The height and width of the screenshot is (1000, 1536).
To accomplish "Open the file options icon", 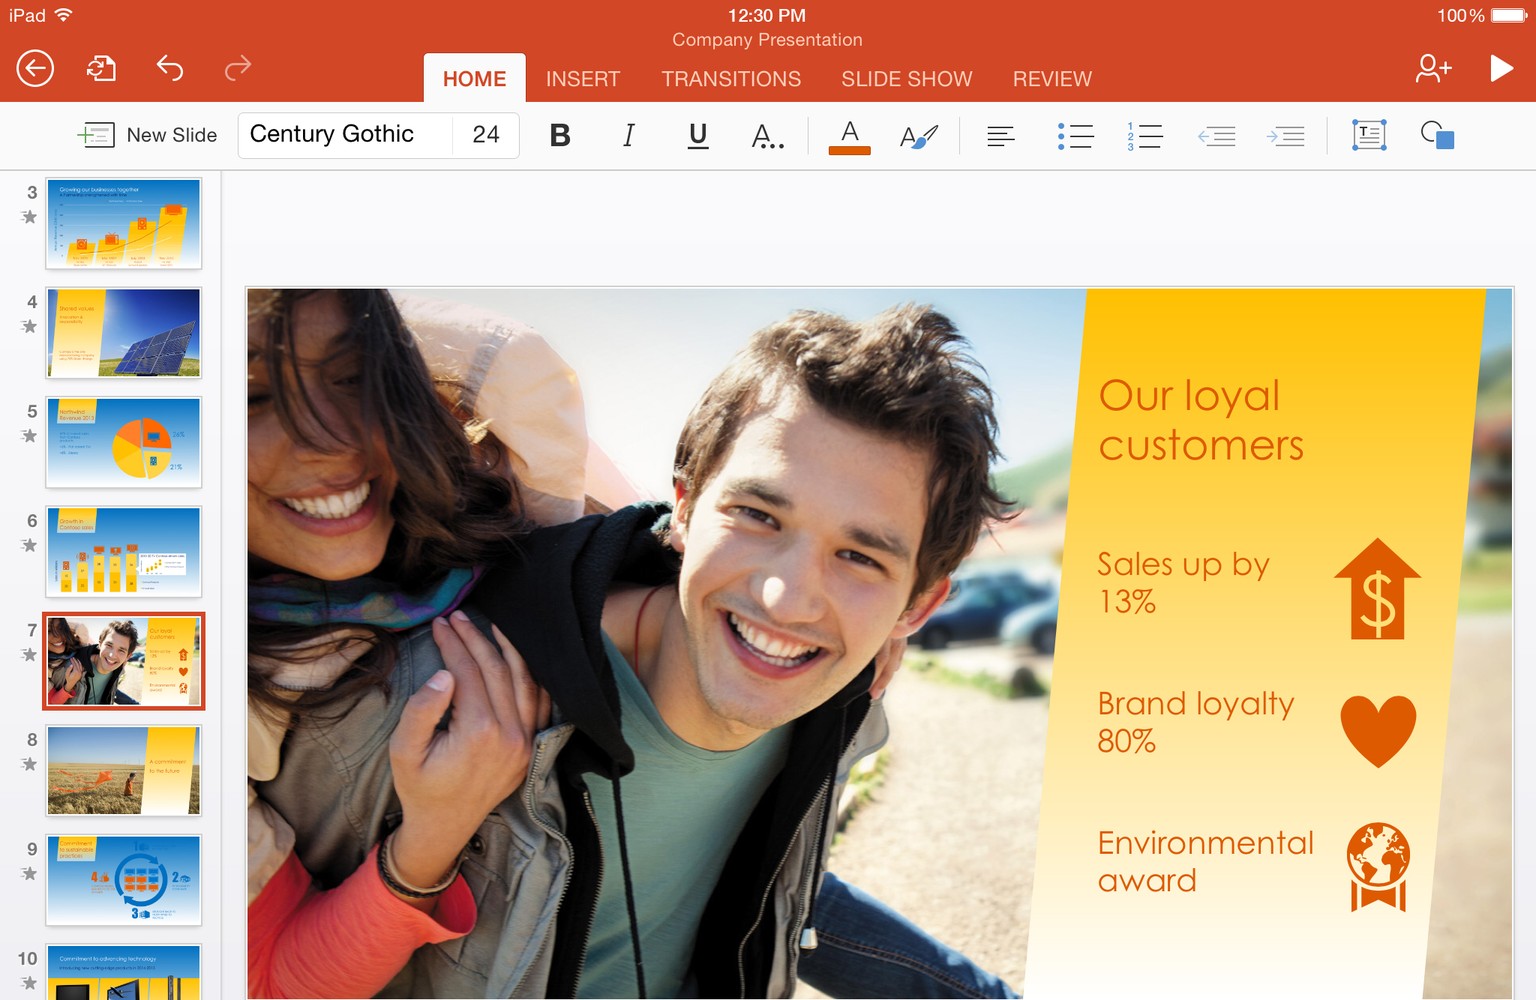I will 101,68.
